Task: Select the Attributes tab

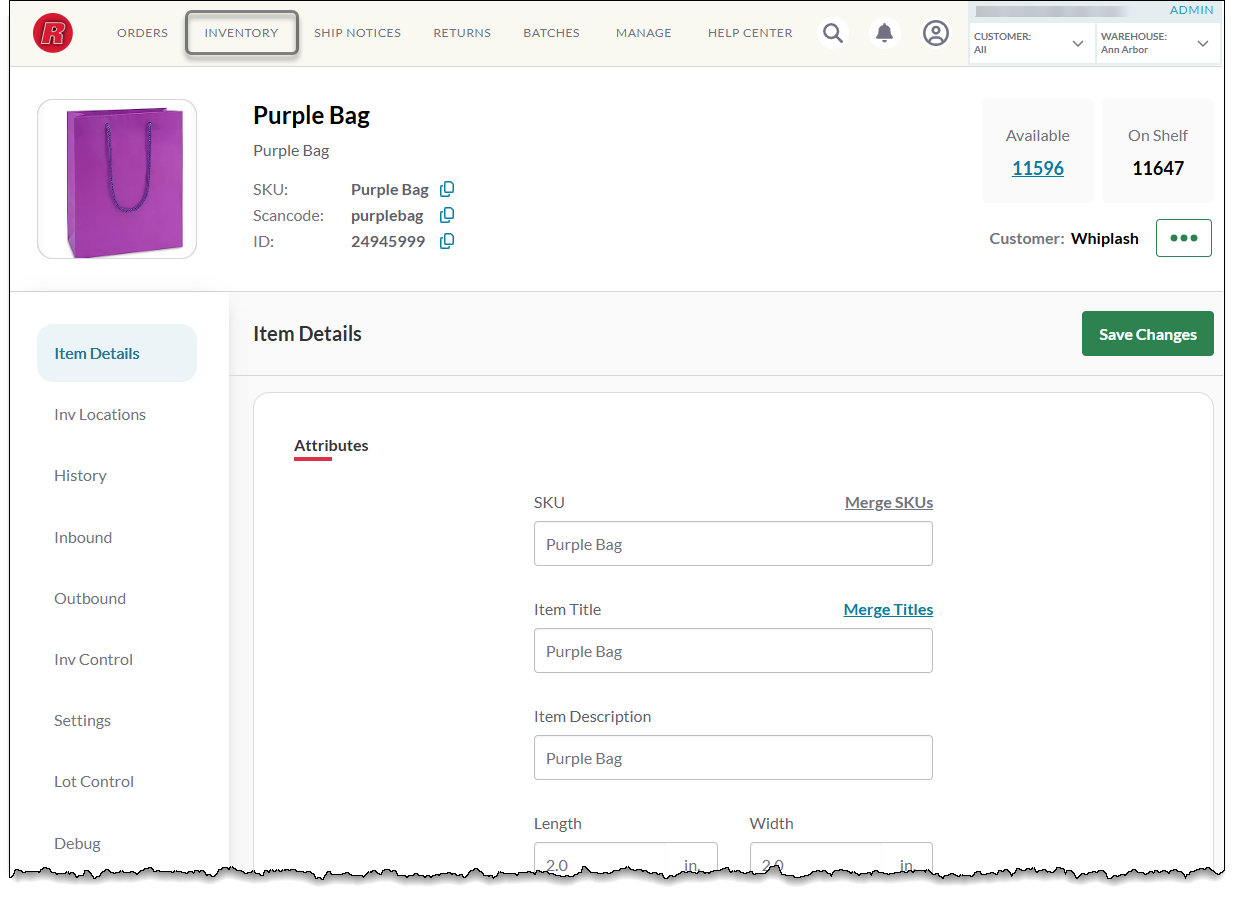Action: tap(331, 445)
